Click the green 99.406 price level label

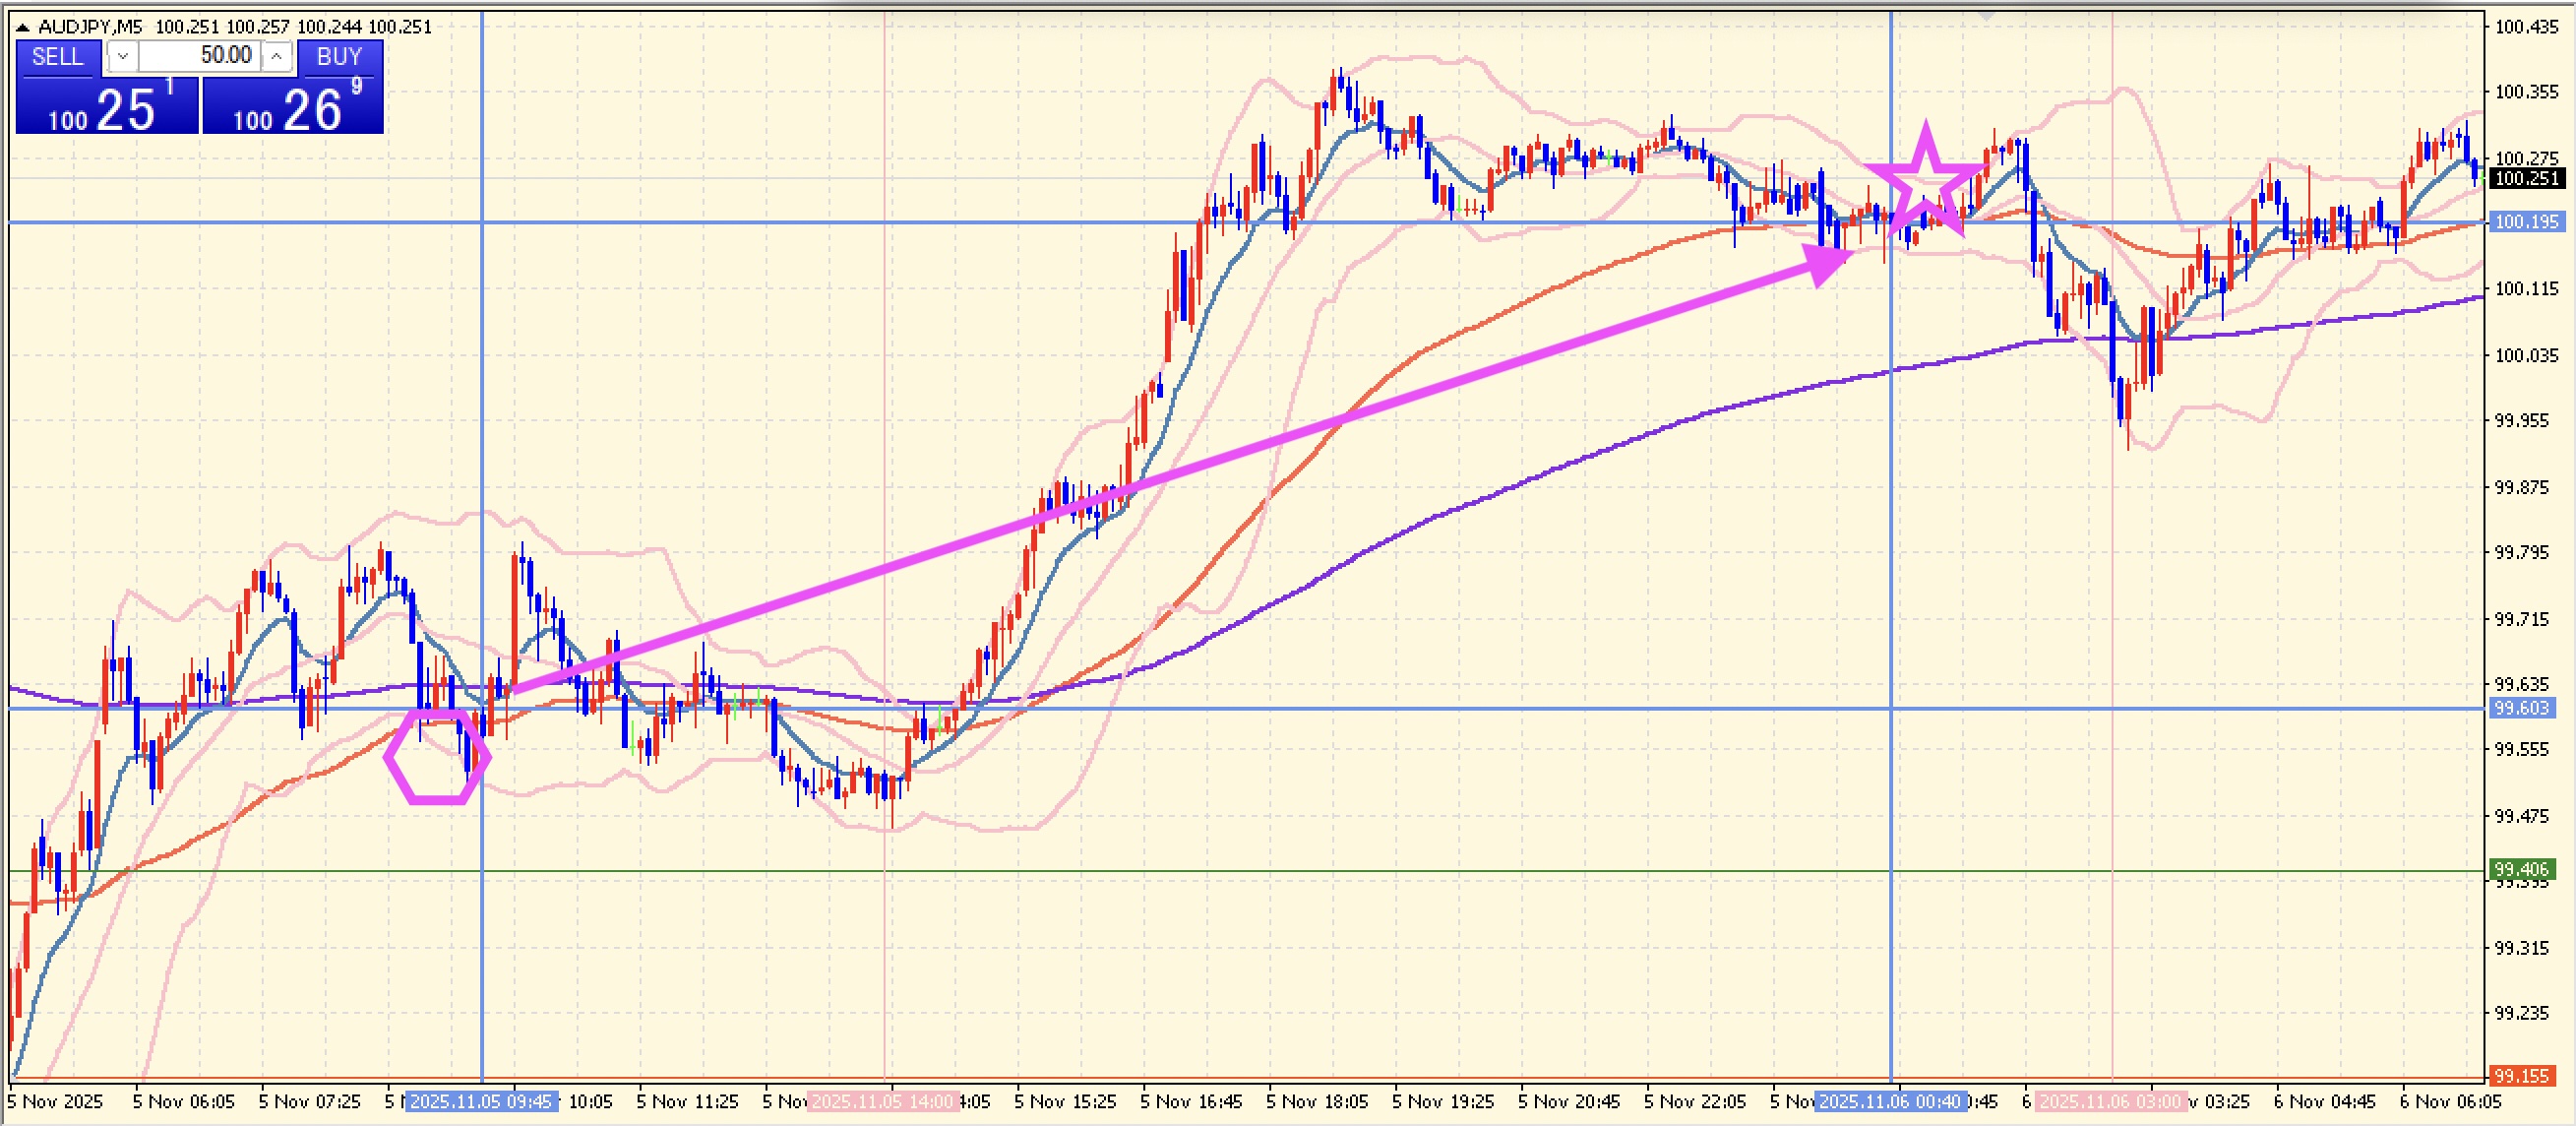[x=2525, y=869]
